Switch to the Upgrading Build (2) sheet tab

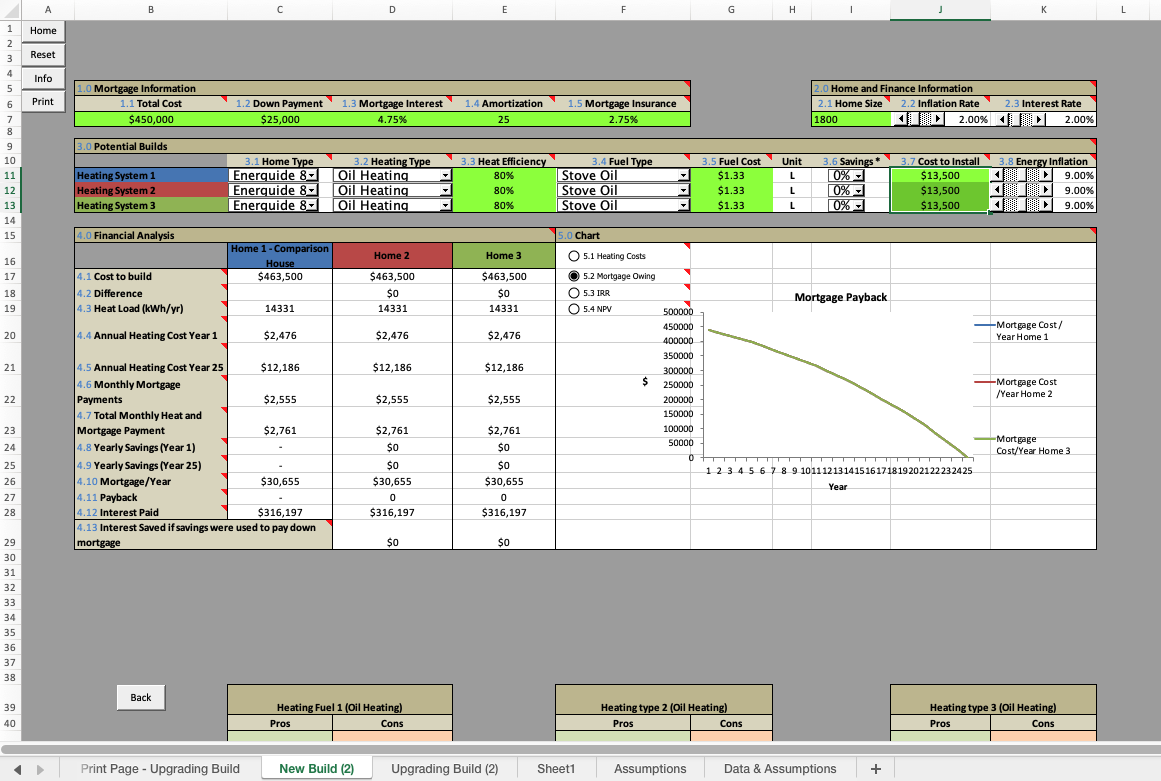point(444,768)
